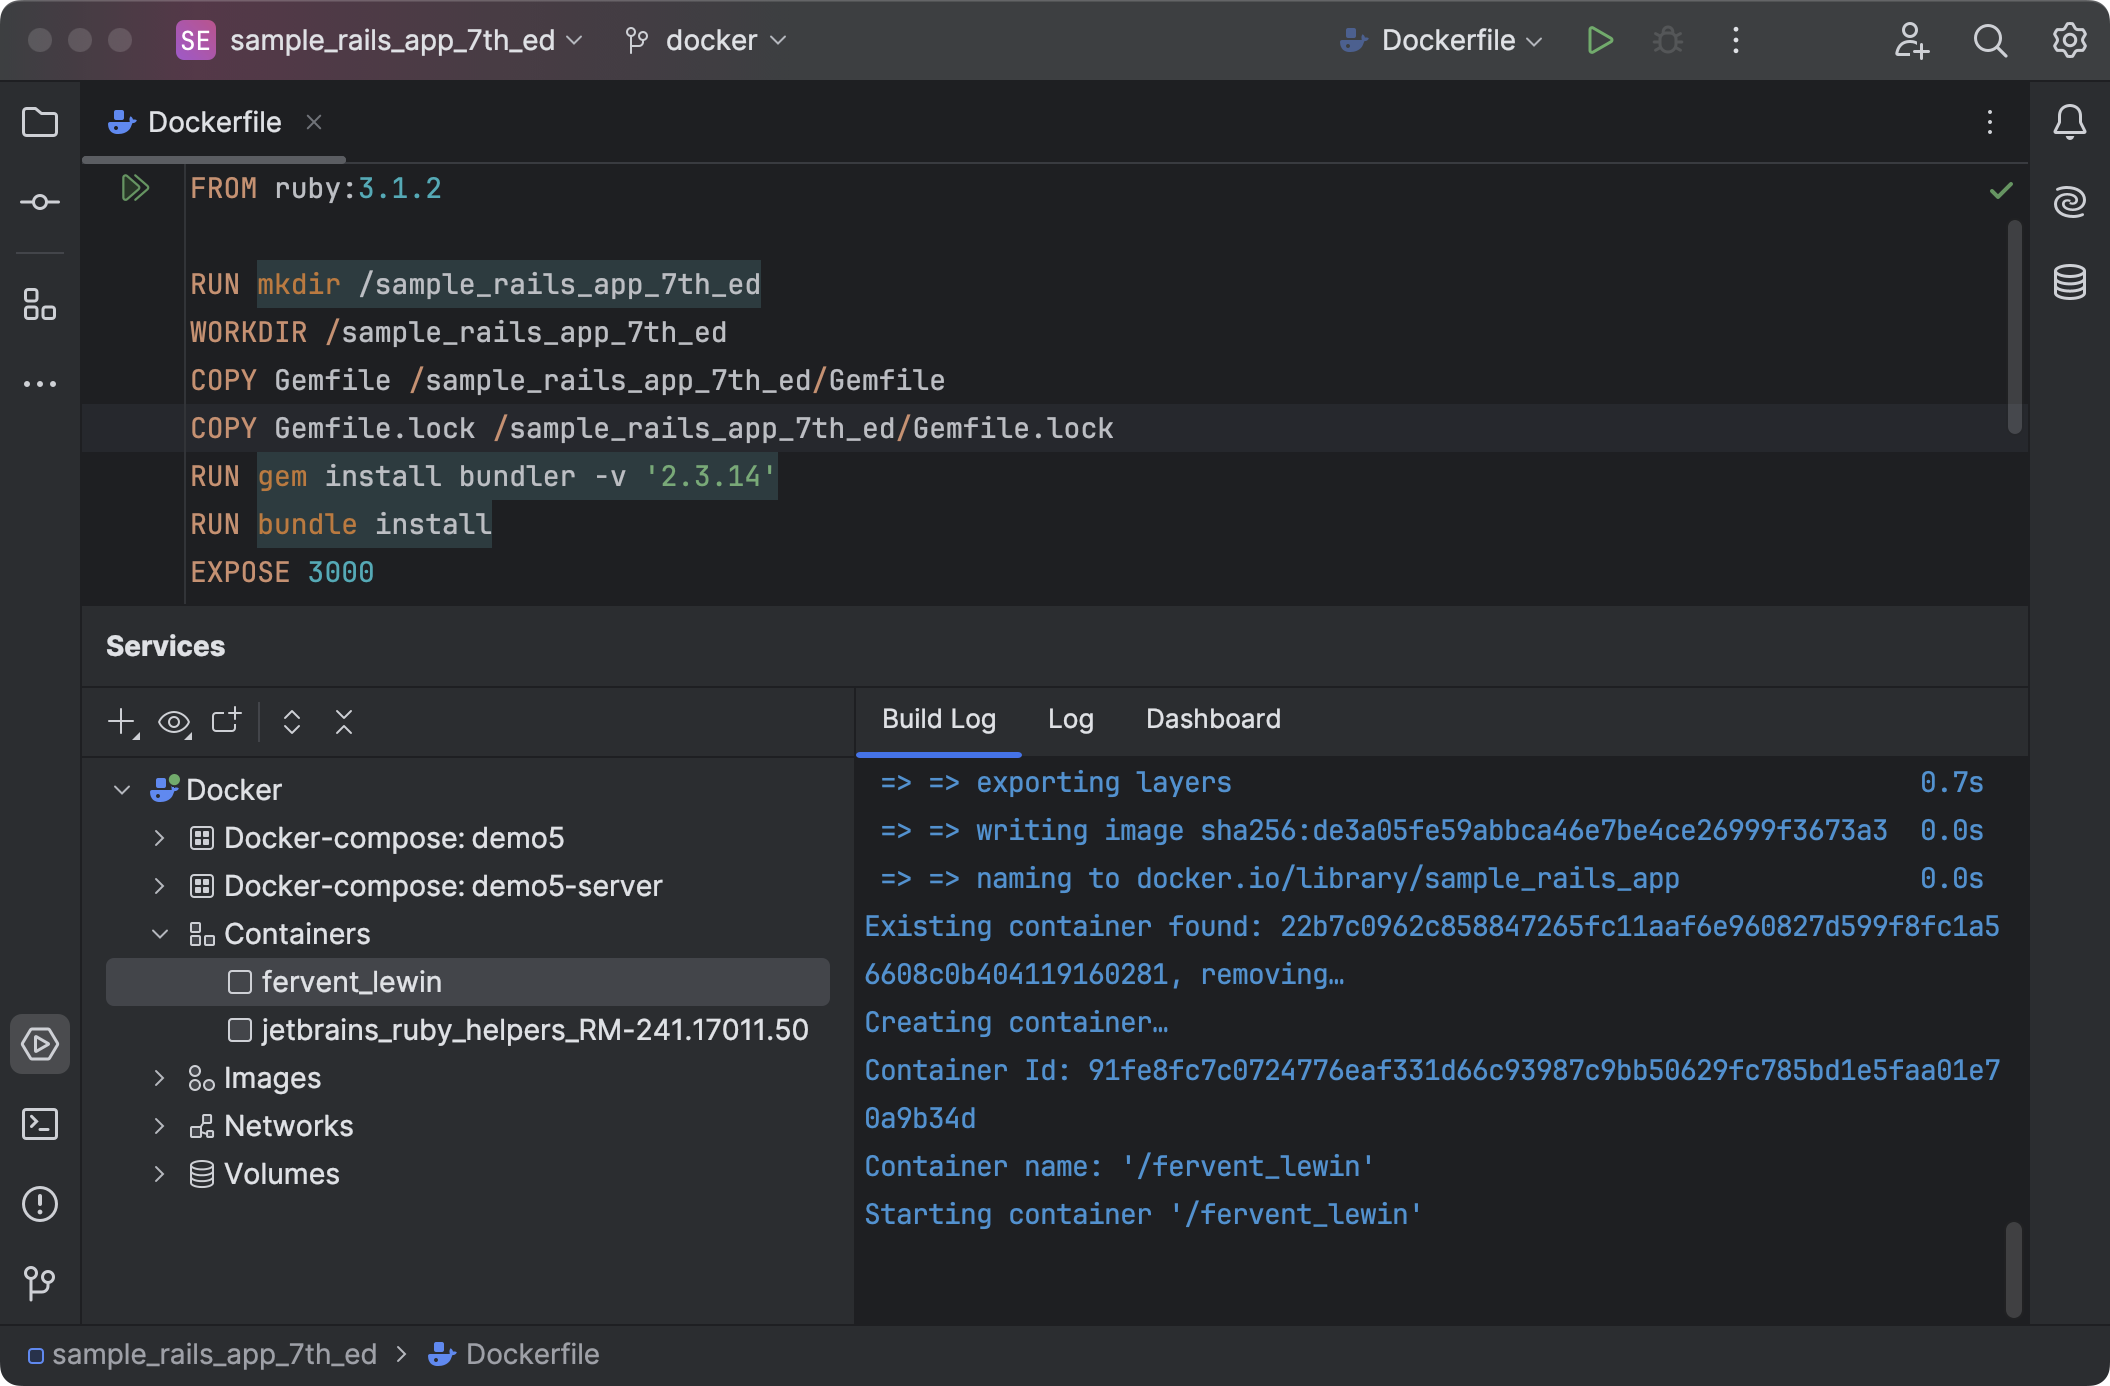The height and width of the screenshot is (1386, 2110).
Task: Open the Structure tool window
Action: coord(40,304)
